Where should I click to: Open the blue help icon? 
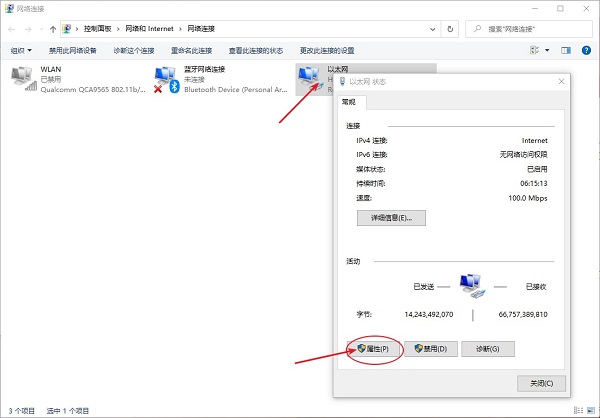pos(586,50)
